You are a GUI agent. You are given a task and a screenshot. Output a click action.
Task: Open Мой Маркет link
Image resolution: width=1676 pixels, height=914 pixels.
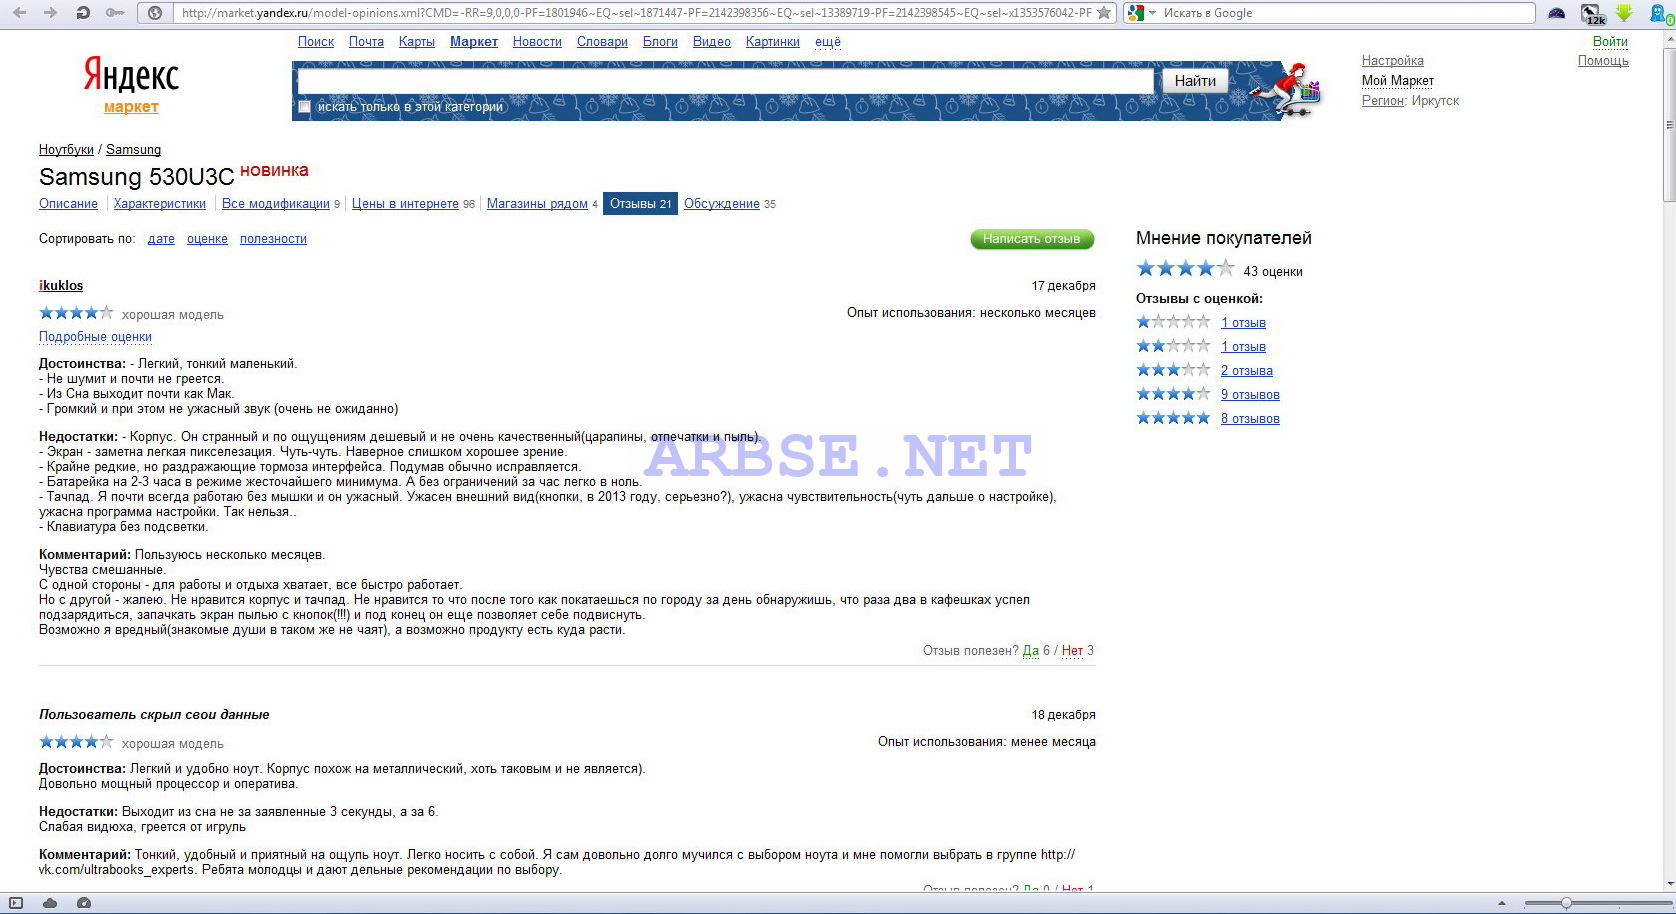pyautogui.click(x=1397, y=81)
